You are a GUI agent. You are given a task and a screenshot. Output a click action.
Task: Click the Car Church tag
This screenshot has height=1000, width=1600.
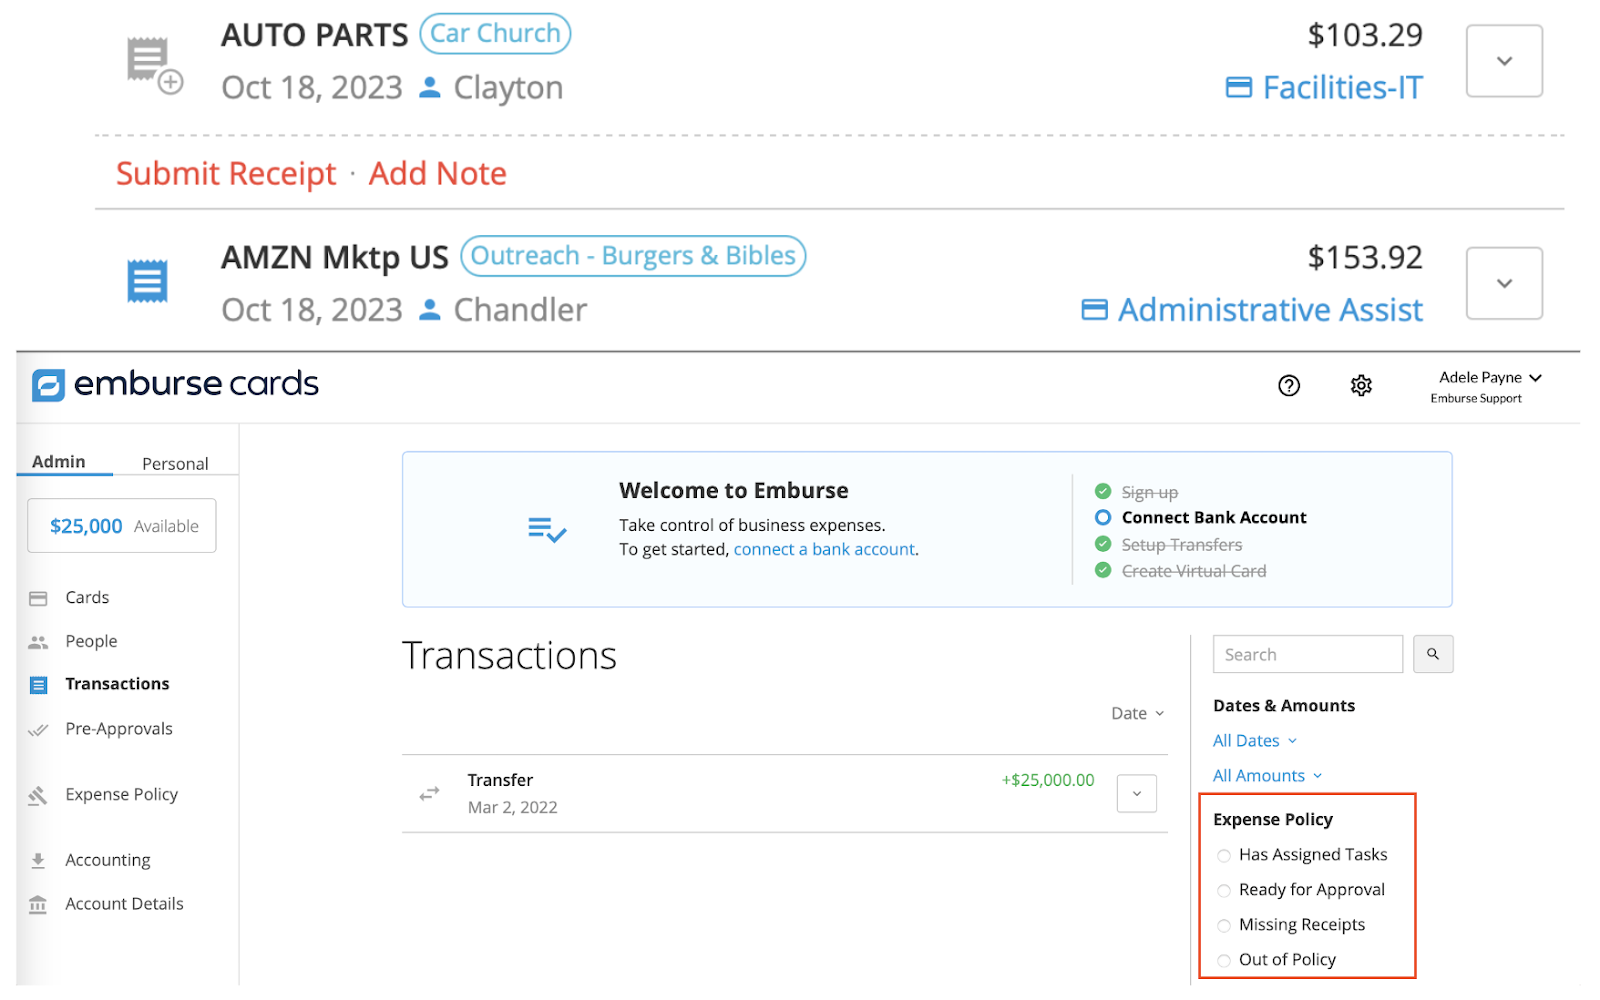pyautogui.click(x=495, y=34)
